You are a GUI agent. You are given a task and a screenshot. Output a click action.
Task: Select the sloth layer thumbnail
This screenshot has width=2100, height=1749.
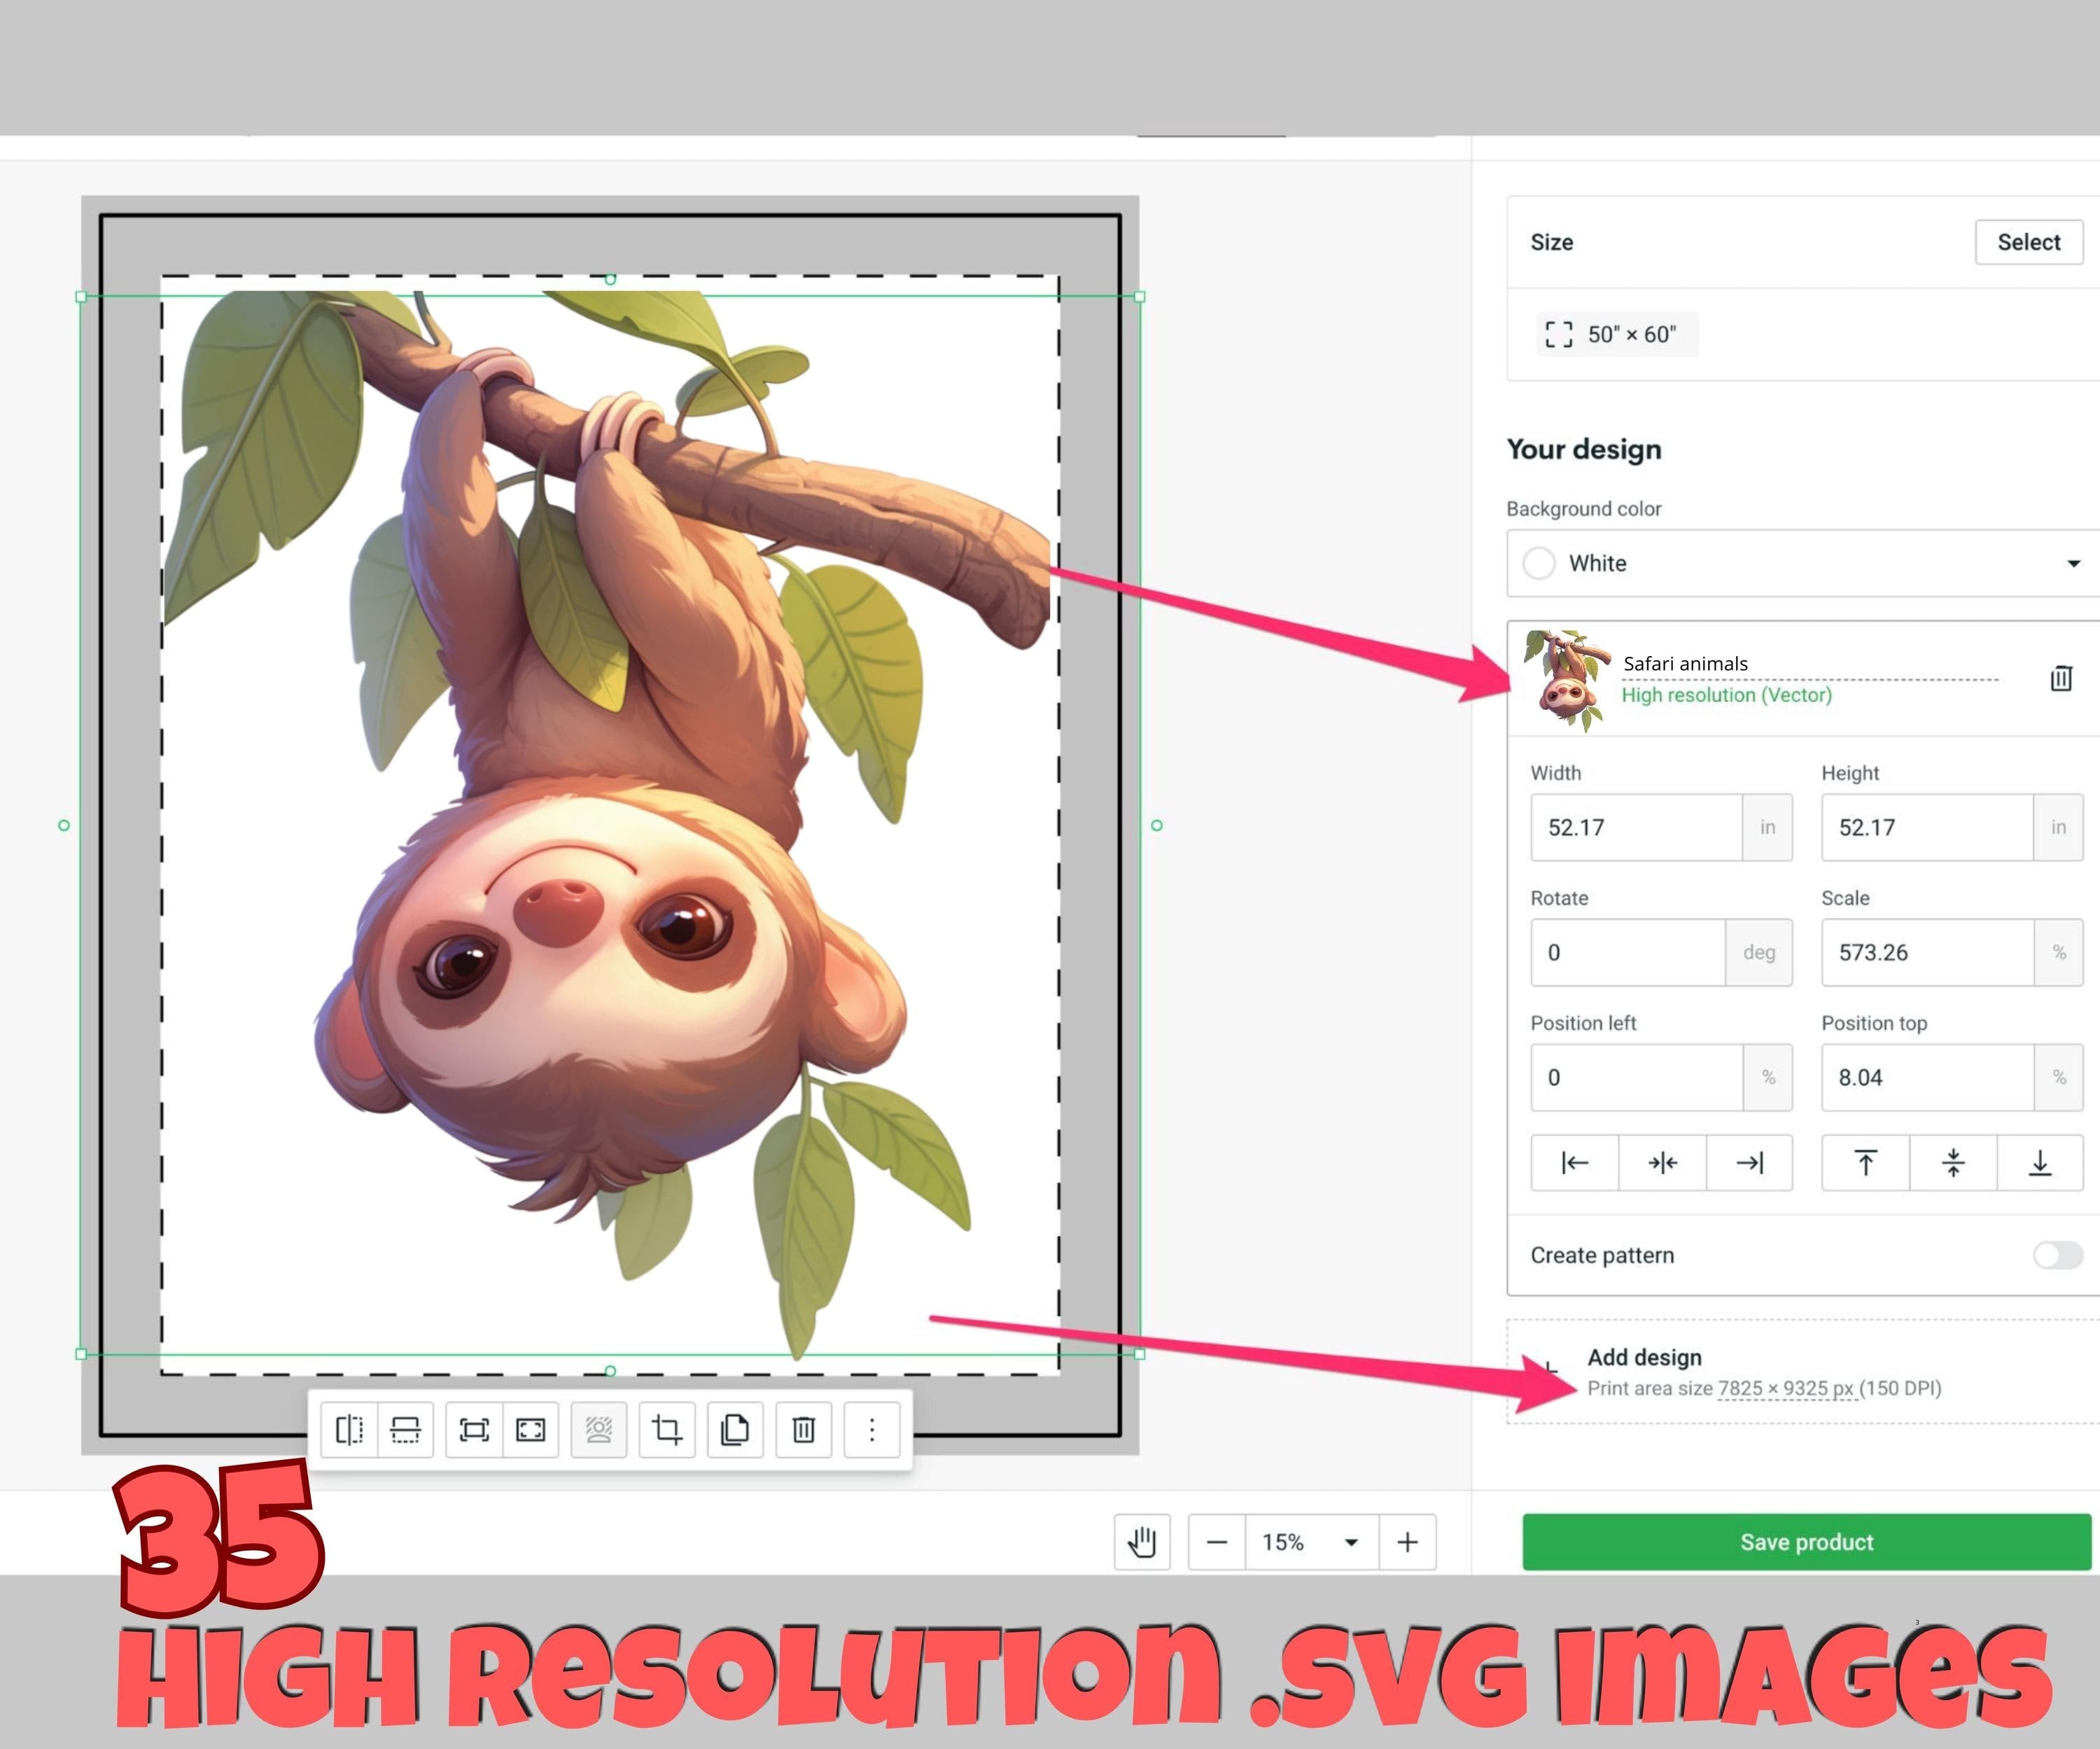click(x=1567, y=680)
